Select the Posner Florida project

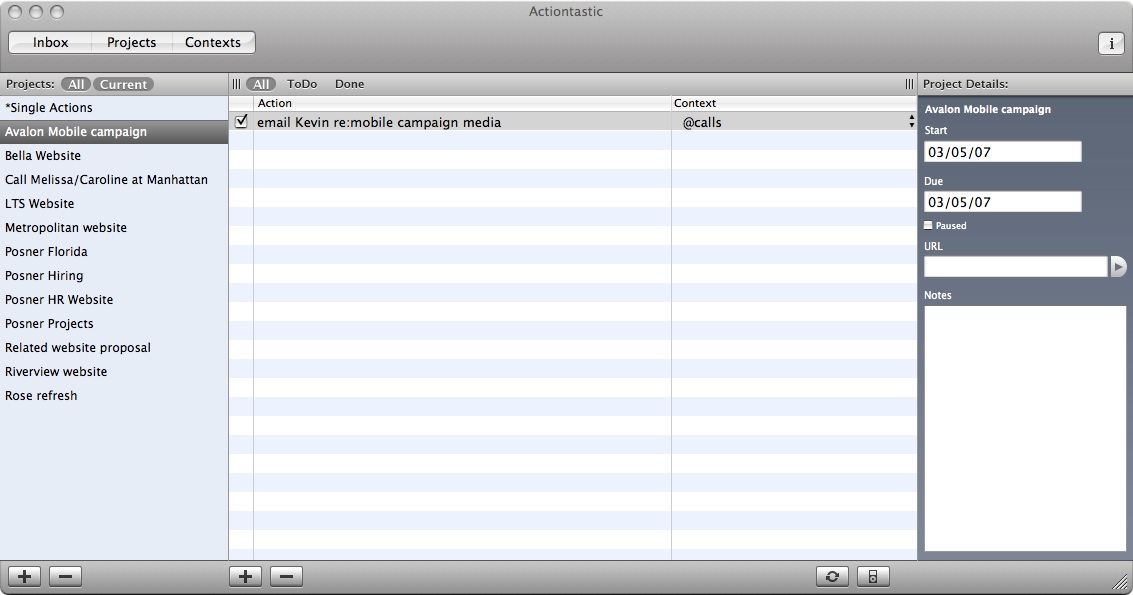[x=46, y=252]
